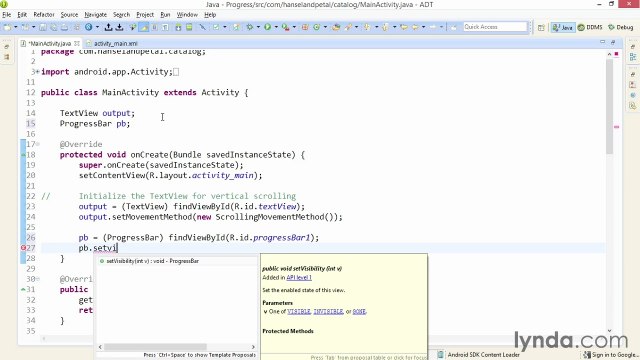Click the Search flashlight toolbar icon
Screen dimensions: 640x360
(x=348, y=27)
